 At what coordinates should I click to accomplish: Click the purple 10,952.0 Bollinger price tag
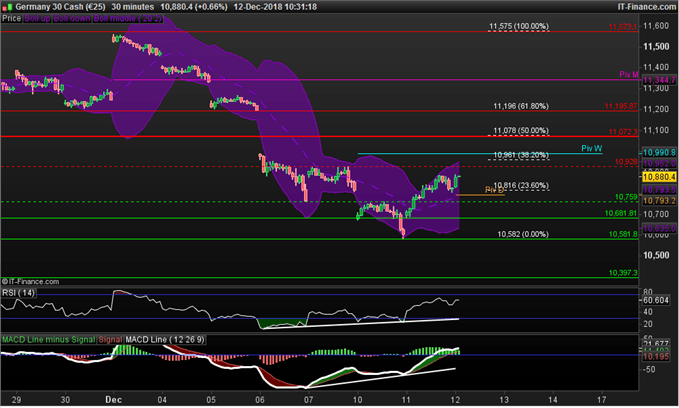pyautogui.click(x=659, y=164)
